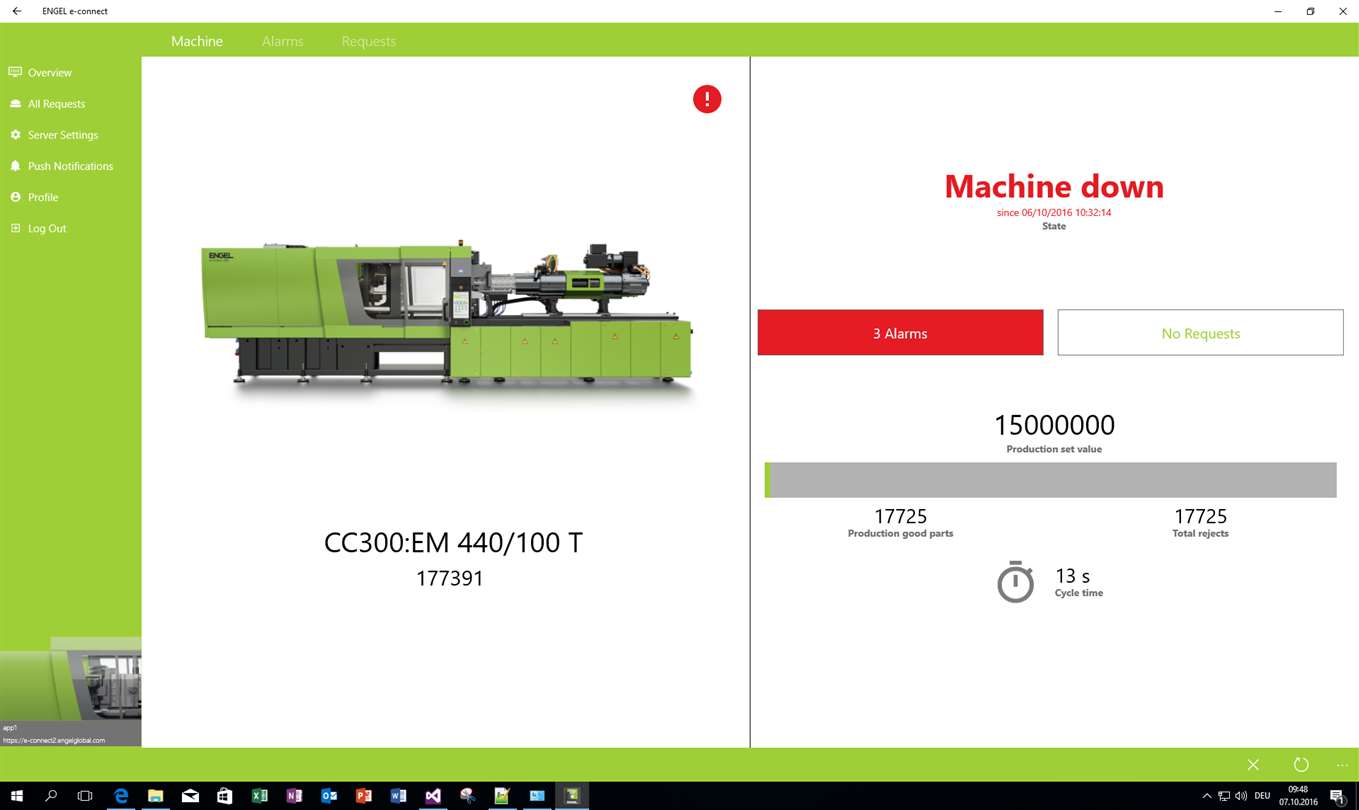Switch to the Alarms tab
This screenshot has width=1359, height=810.
click(x=282, y=41)
